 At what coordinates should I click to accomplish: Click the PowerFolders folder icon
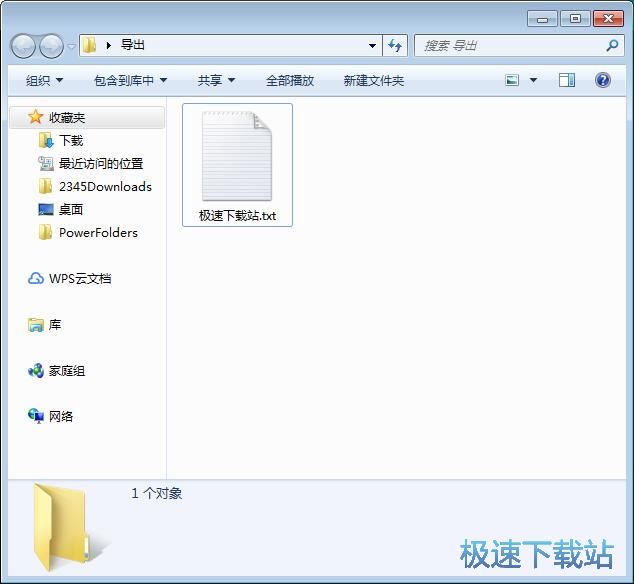(45, 233)
